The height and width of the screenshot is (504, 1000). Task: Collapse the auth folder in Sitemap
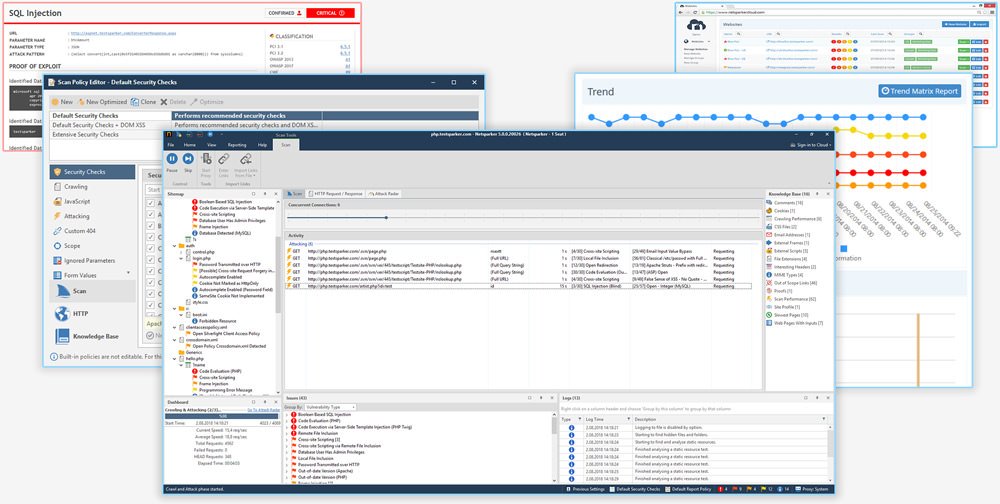coord(175,245)
